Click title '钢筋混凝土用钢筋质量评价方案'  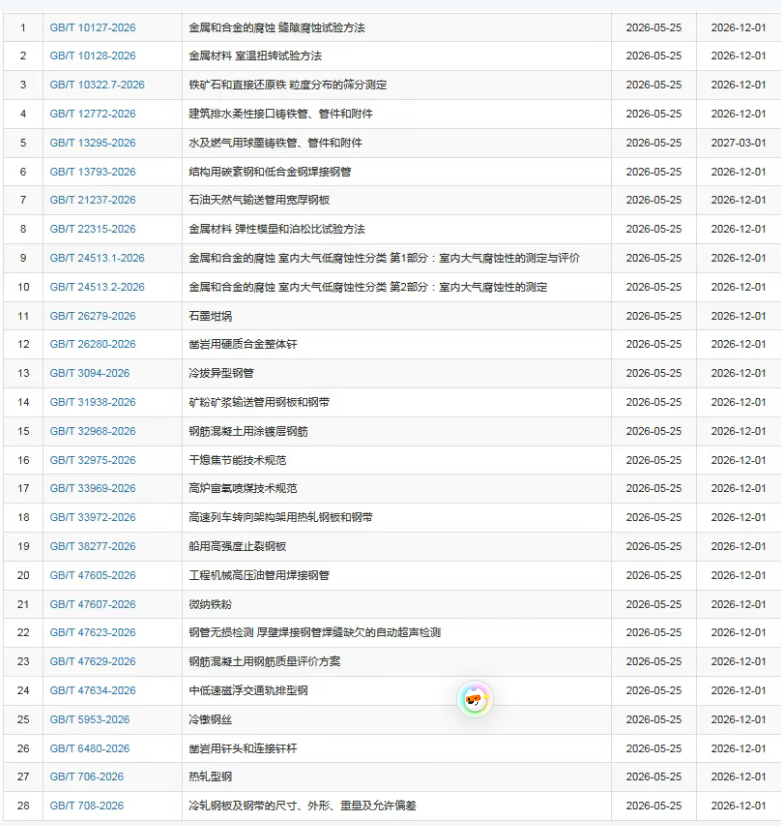[264, 661]
